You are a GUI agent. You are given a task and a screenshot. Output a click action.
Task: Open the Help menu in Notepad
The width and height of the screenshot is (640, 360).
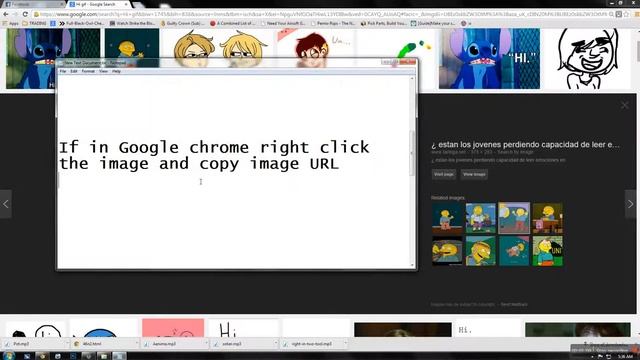(116, 71)
